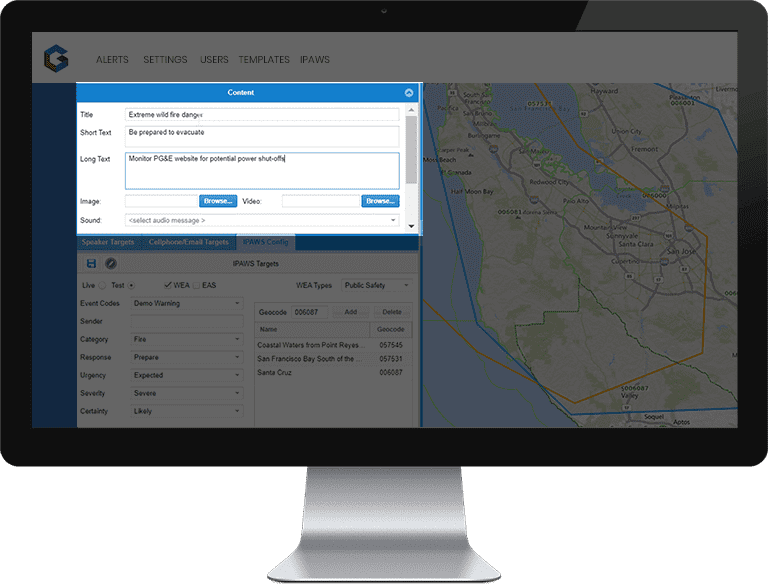
Task: Click the round edit icon beside save
Action: [111, 263]
